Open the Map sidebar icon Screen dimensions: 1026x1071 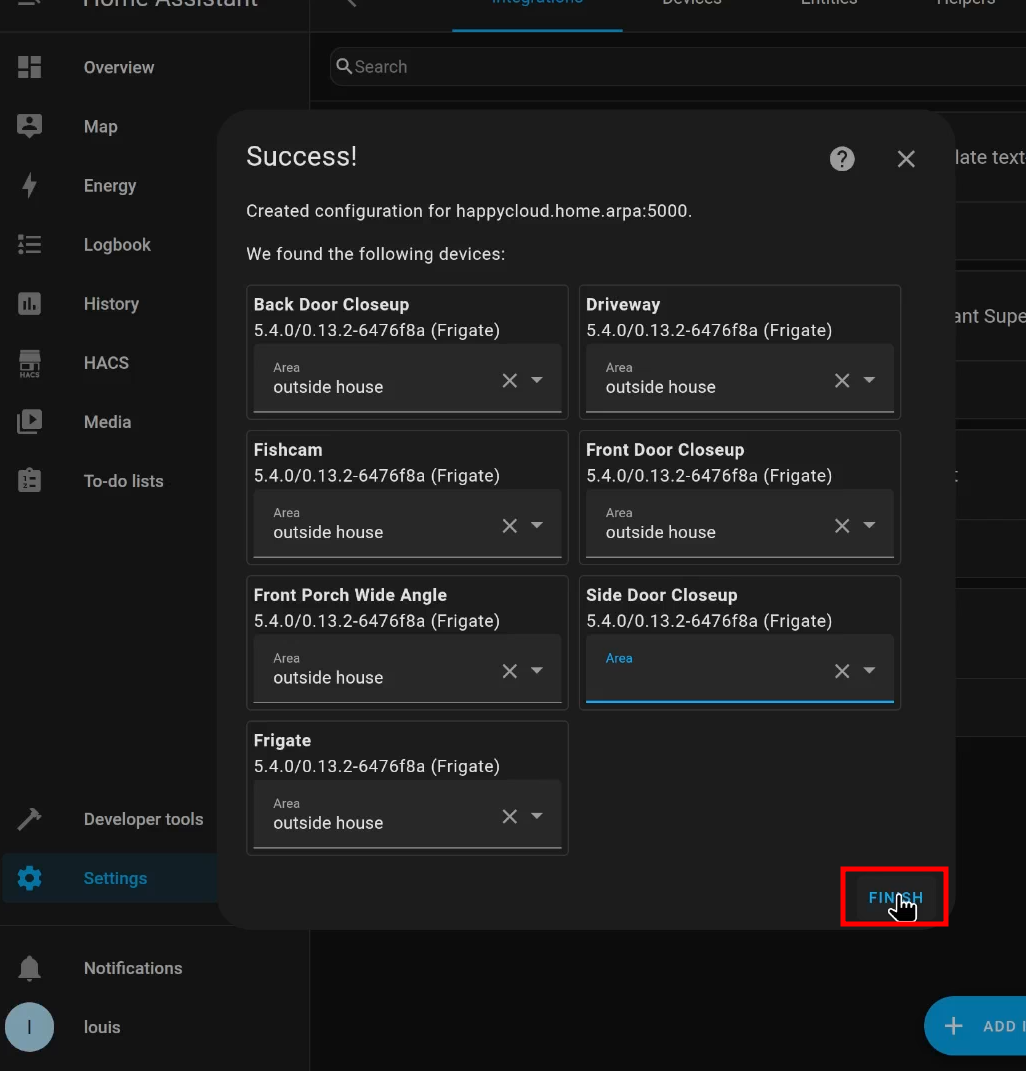(x=29, y=126)
